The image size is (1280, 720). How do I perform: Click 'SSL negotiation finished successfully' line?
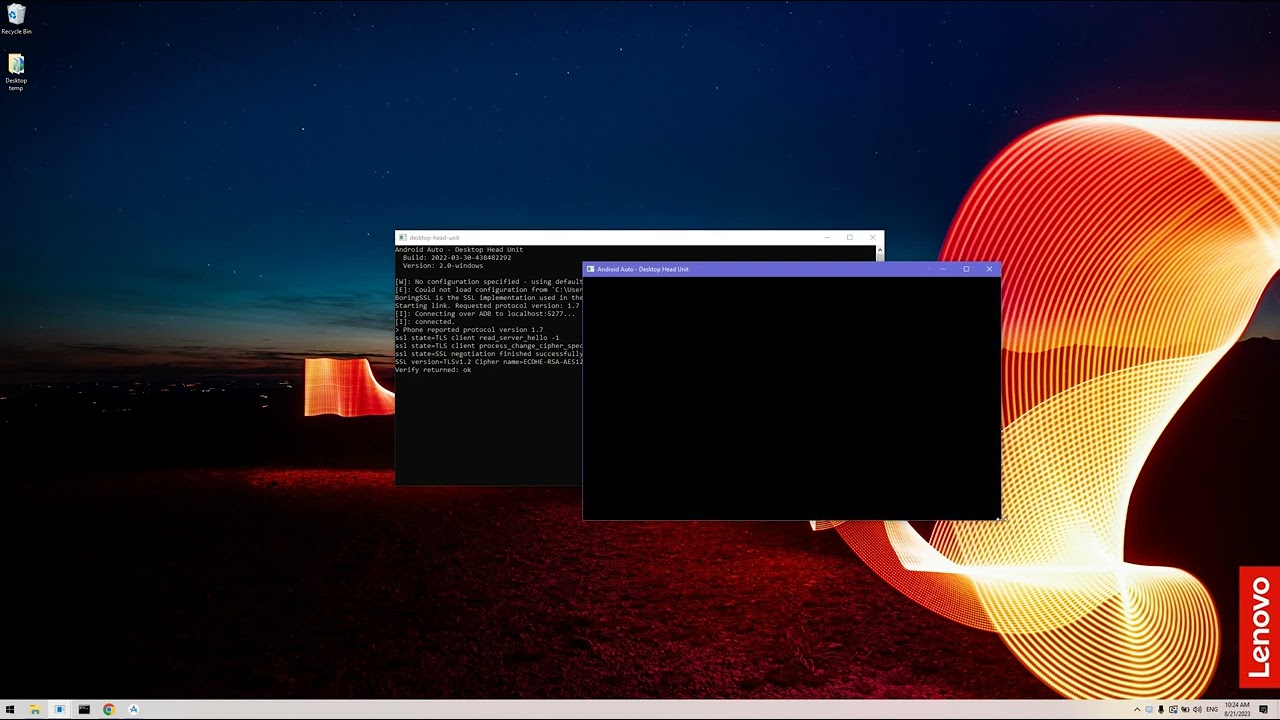click(x=489, y=354)
